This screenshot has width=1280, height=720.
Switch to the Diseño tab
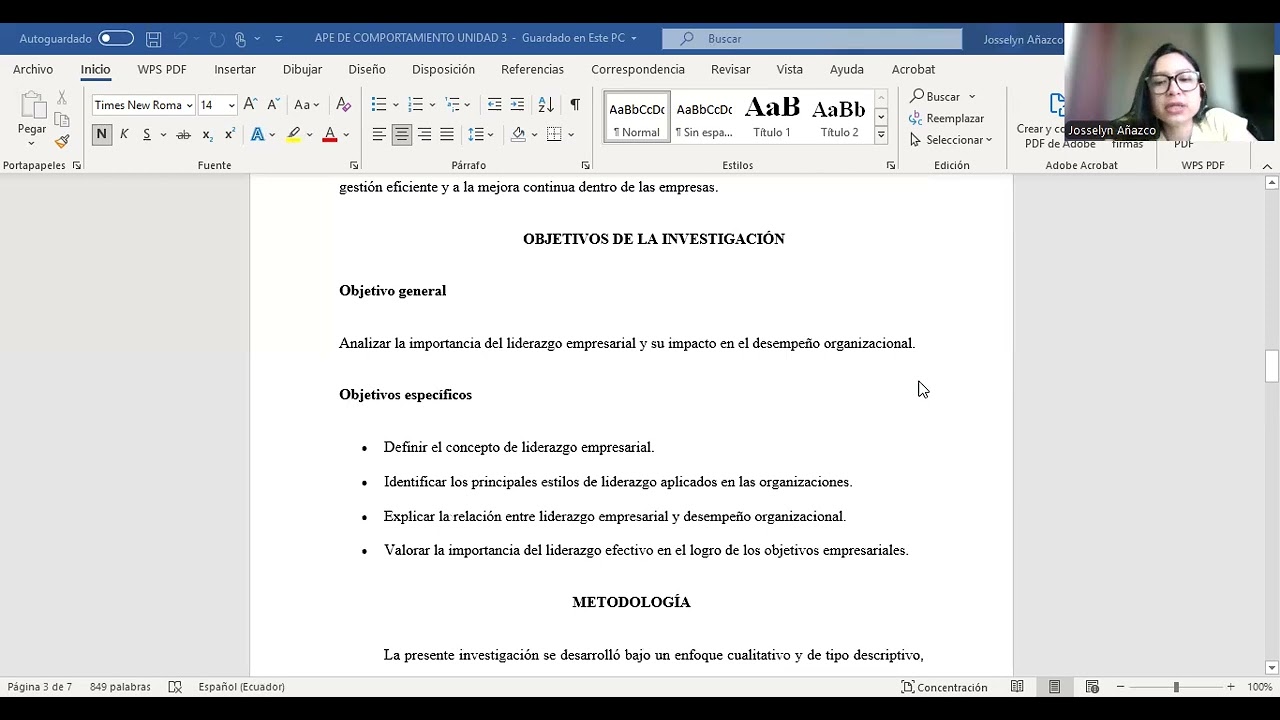coord(367,69)
